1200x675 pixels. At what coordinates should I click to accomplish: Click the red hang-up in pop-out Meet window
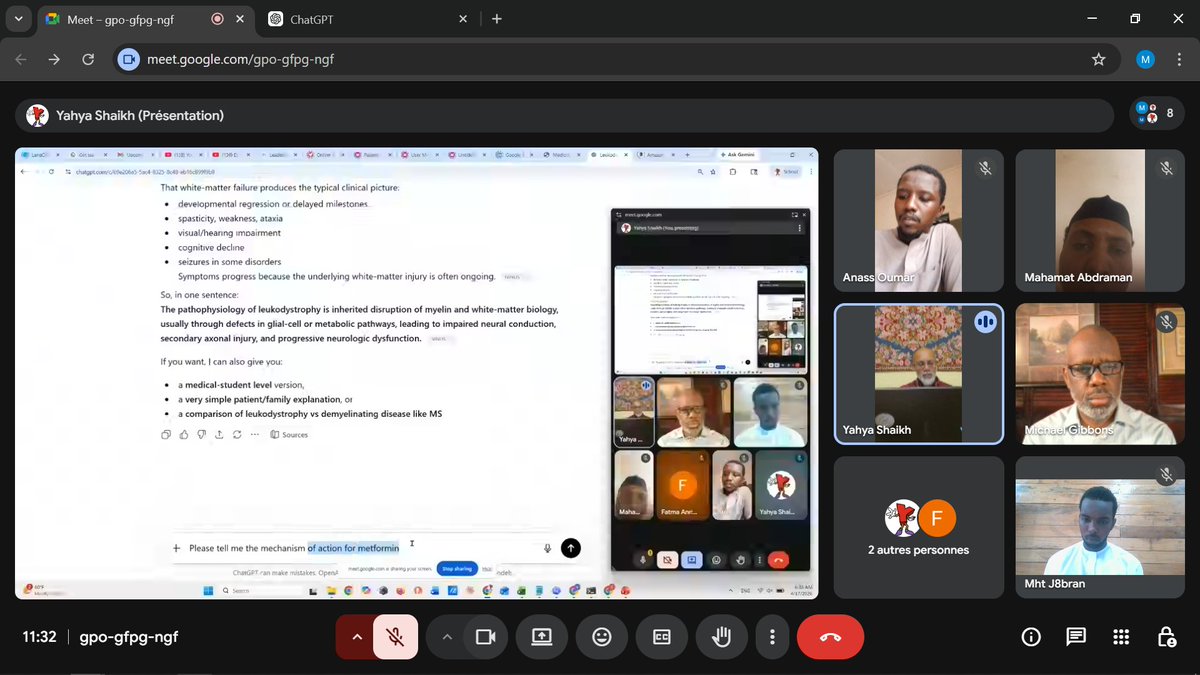click(777, 560)
